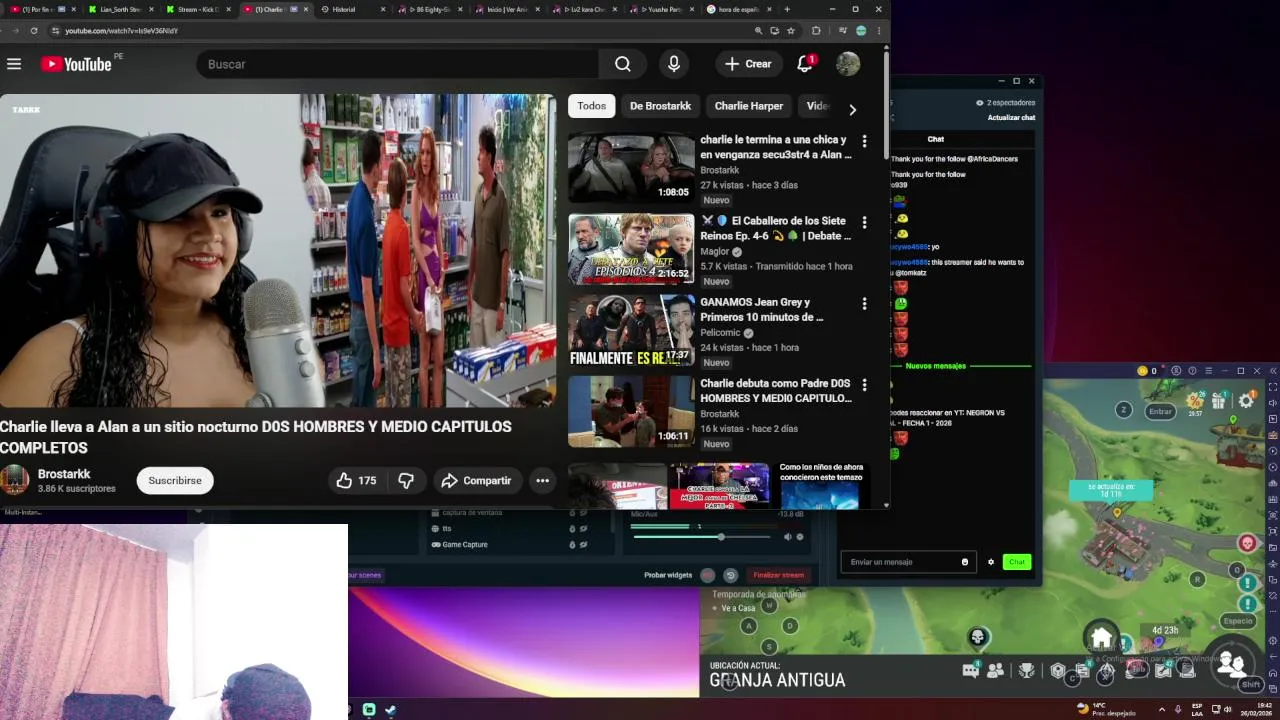
Task: Open the GANAMOS Jean Grey video title
Action: [x=762, y=309]
